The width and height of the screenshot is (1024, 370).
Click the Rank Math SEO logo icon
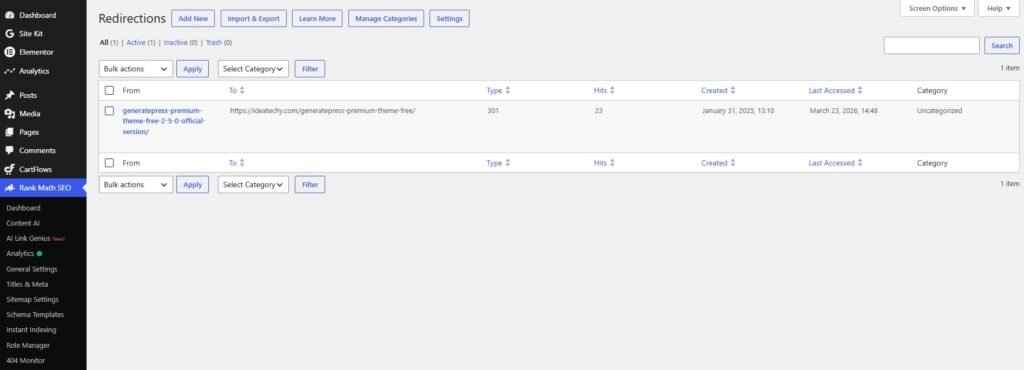click(10, 188)
